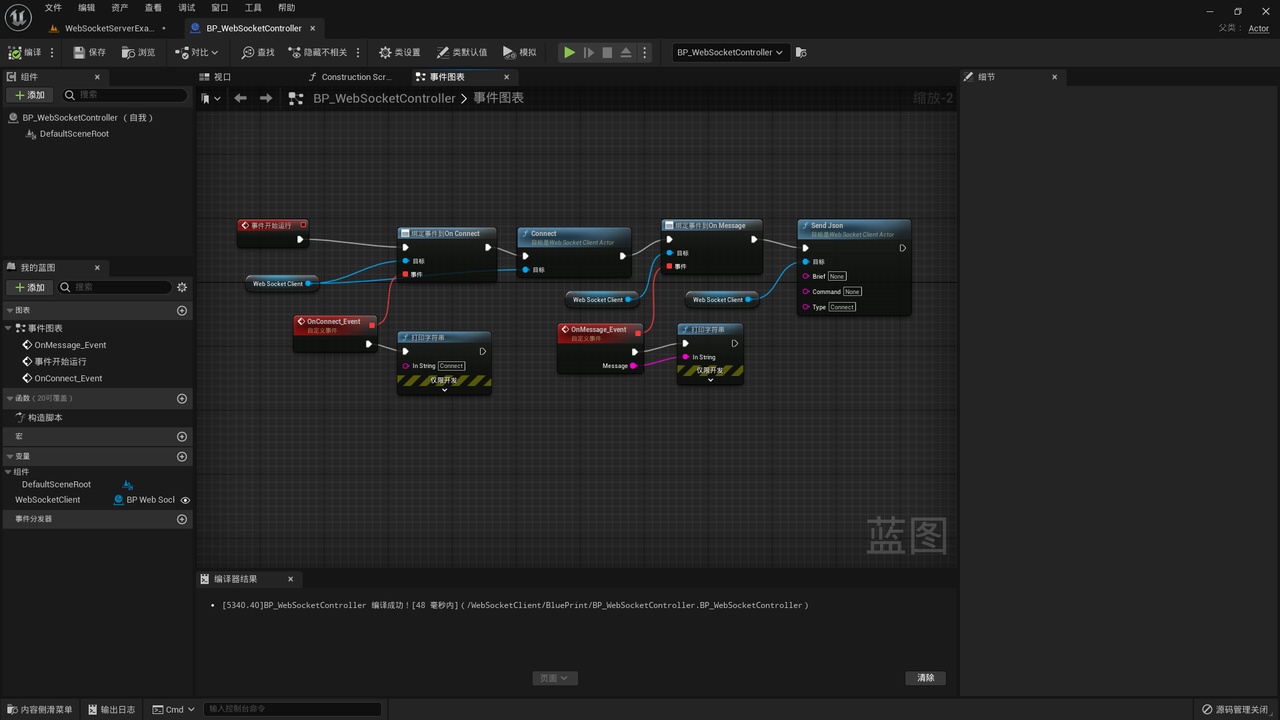Image resolution: width=1280 pixels, height=720 pixels.
Task: Click 添加 button in 组件 panel
Action: (x=30, y=95)
